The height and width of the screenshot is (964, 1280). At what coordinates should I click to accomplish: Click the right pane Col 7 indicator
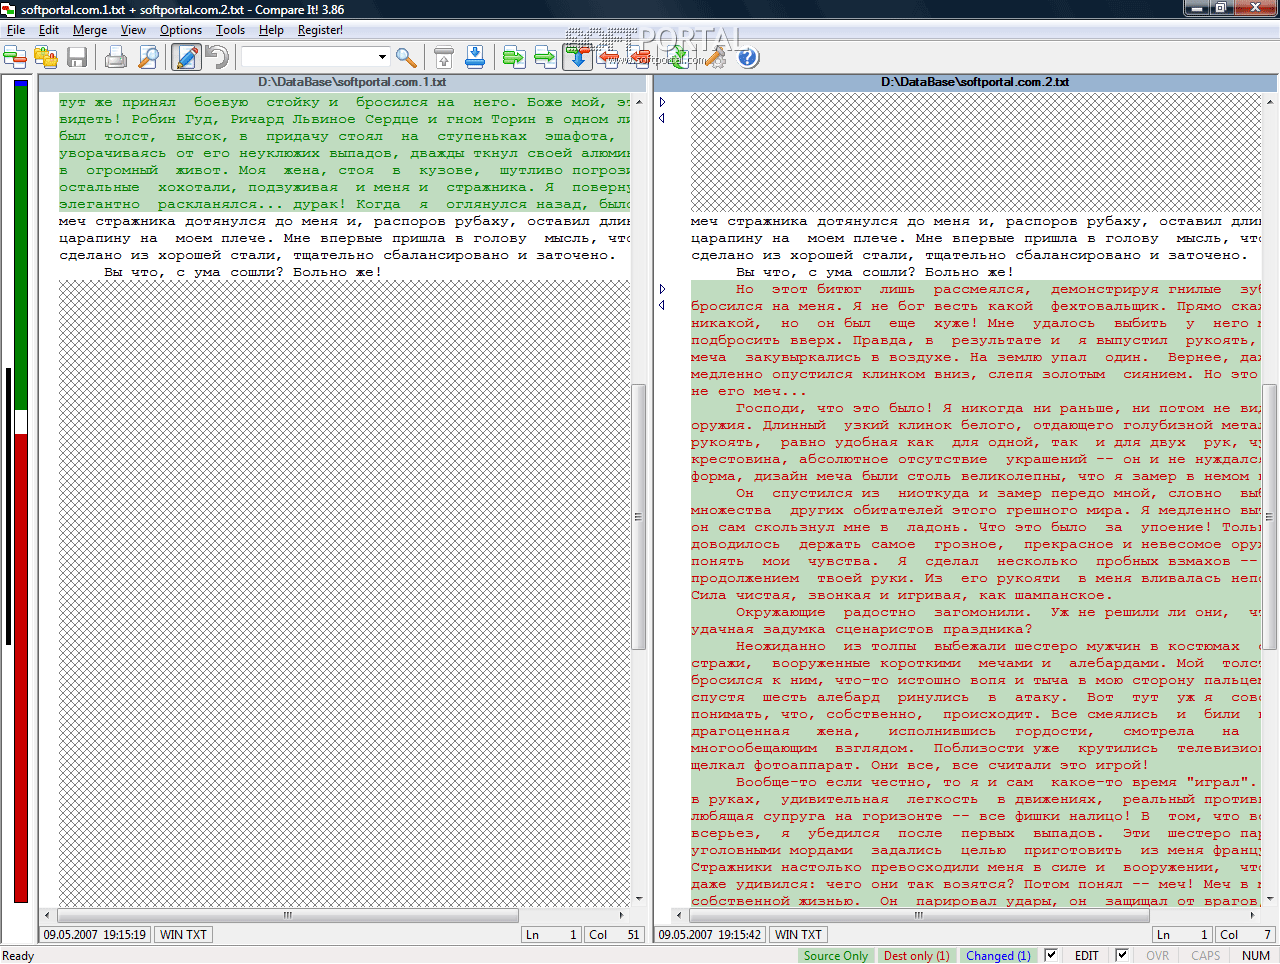[1245, 935]
